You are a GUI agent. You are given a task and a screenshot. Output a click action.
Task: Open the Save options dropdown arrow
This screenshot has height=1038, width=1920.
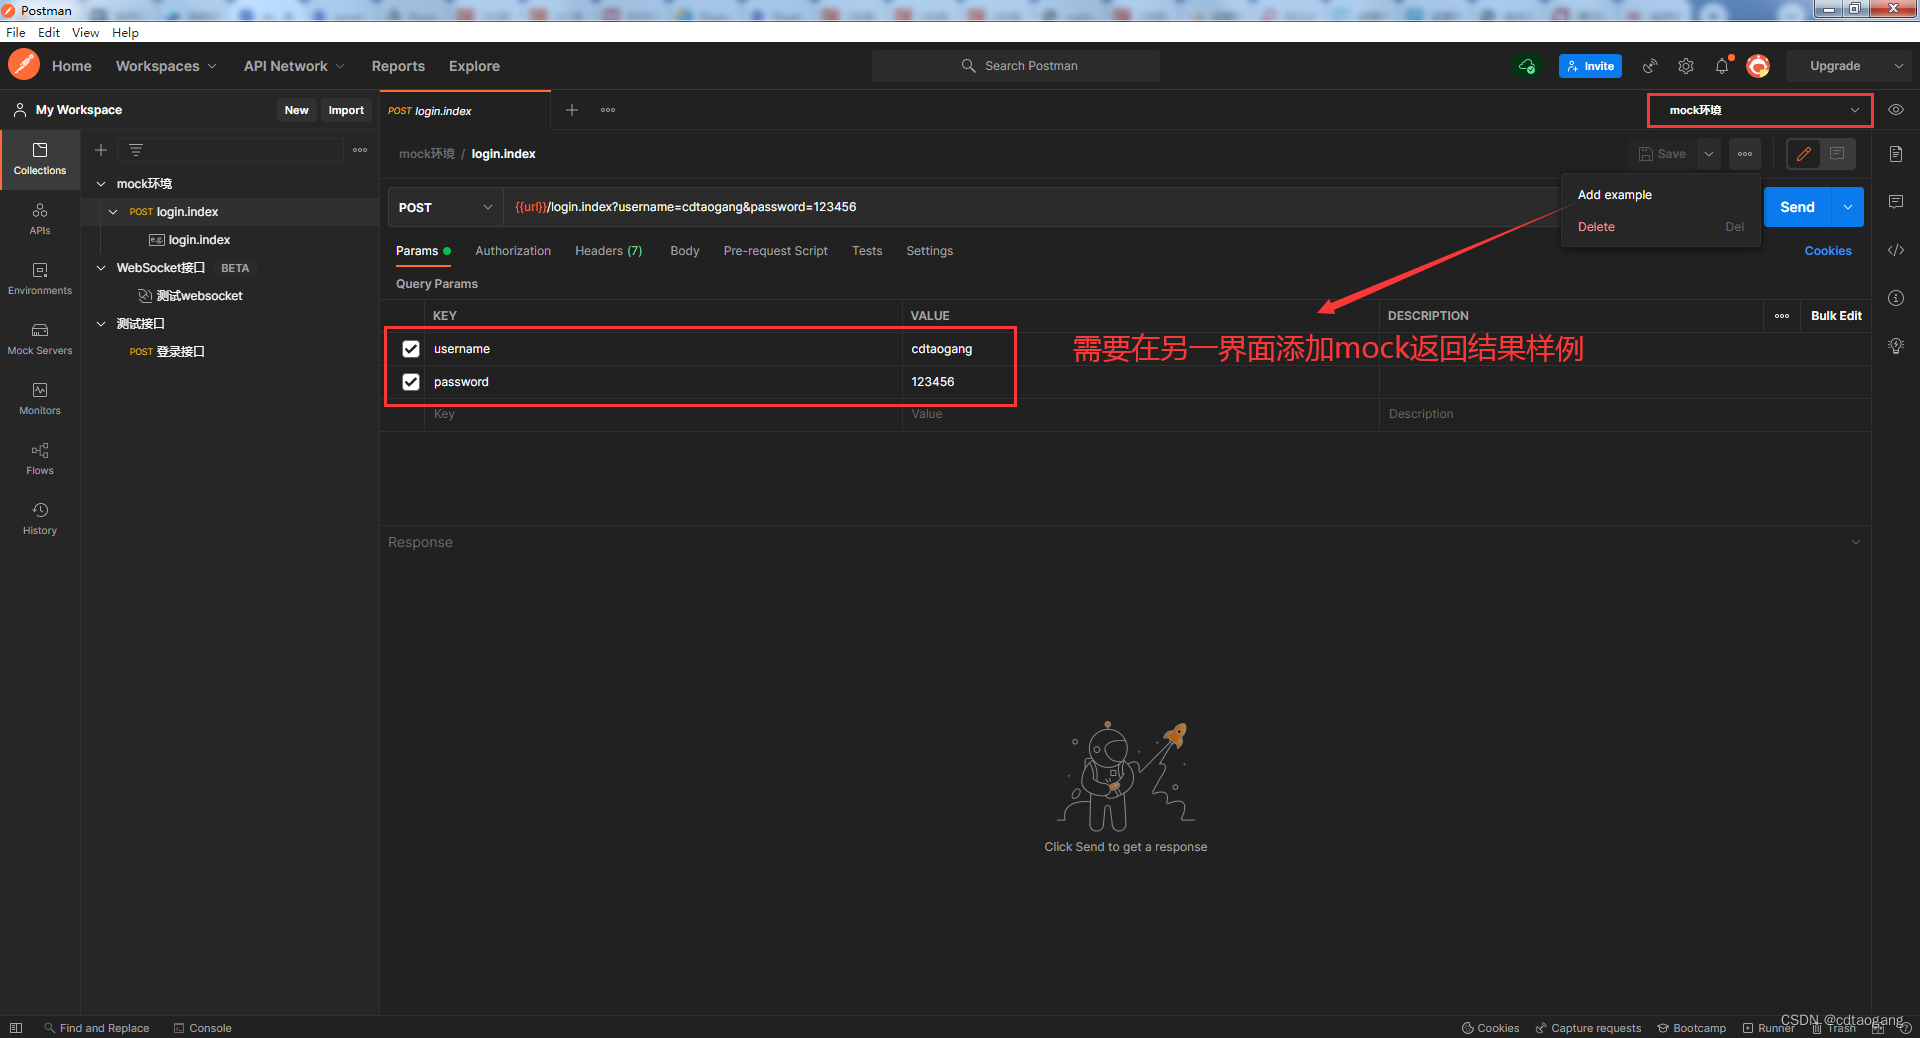(x=1709, y=154)
